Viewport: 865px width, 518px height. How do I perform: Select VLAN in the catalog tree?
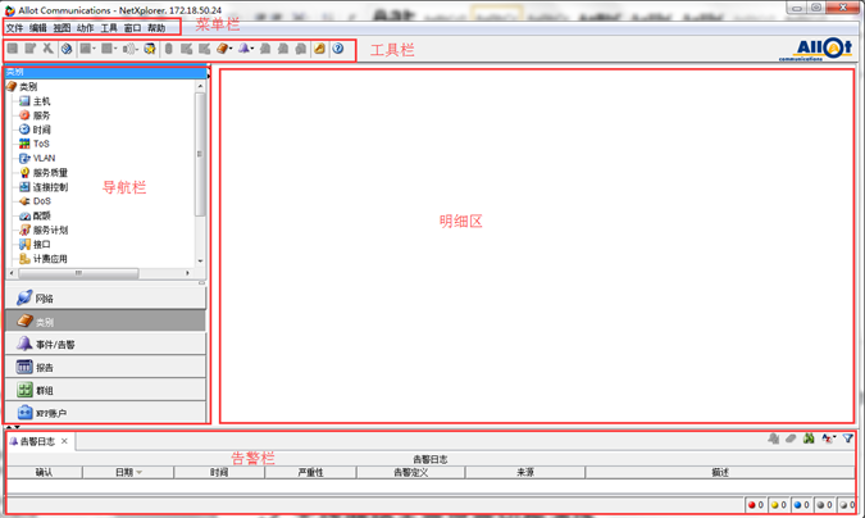tap(44, 158)
